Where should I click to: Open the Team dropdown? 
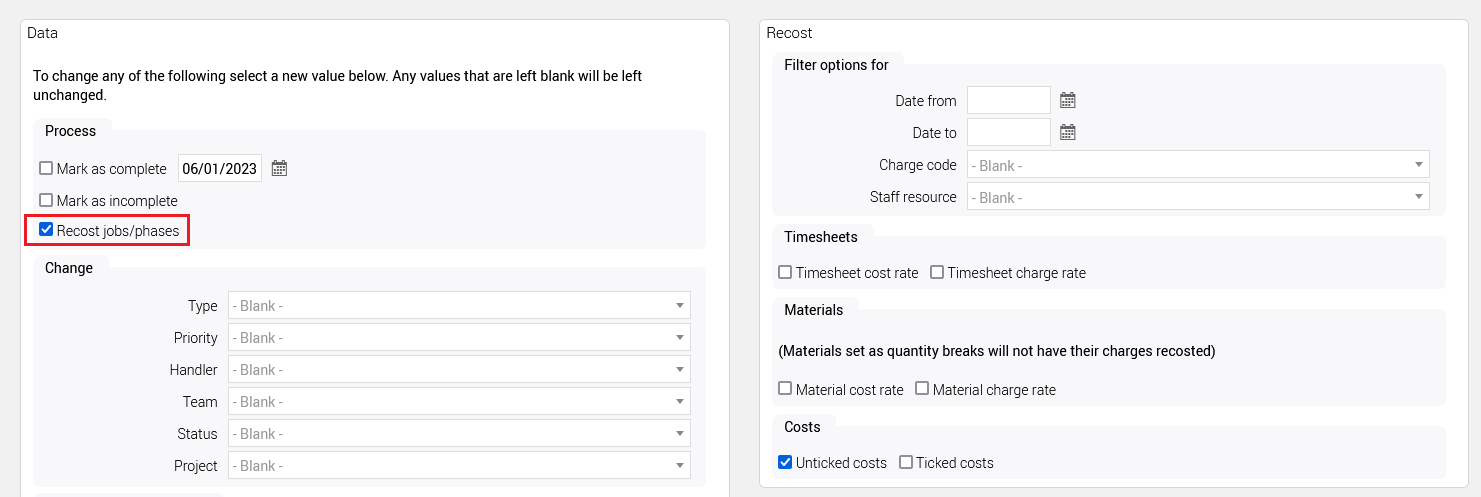(459, 401)
